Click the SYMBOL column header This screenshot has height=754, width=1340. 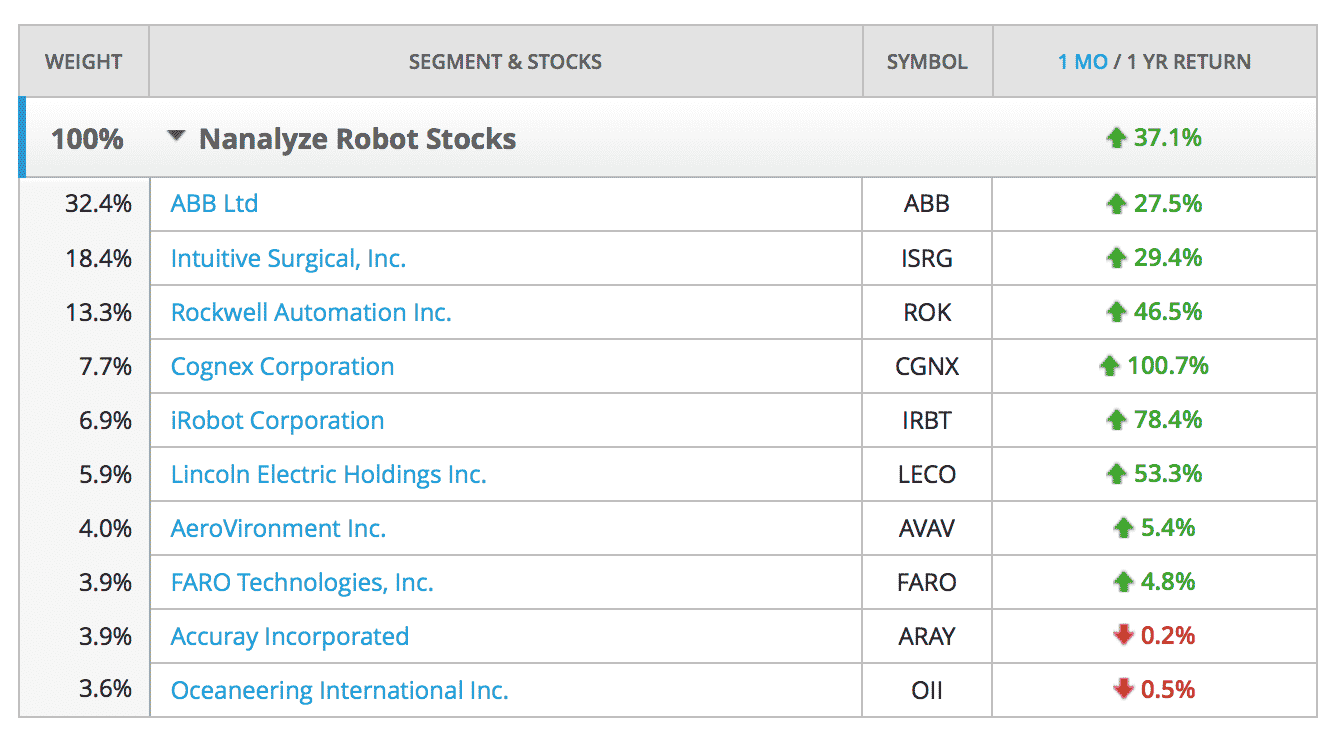(927, 62)
